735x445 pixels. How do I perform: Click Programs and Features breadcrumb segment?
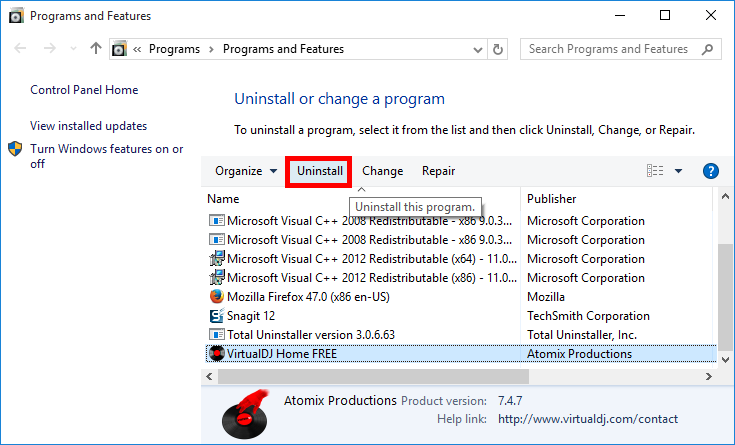(x=283, y=49)
